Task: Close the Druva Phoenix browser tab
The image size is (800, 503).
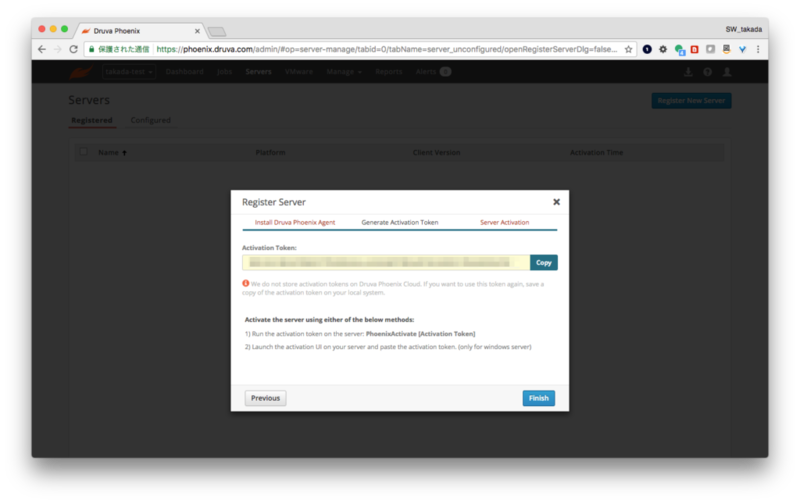Action: (x=197, y=31)
